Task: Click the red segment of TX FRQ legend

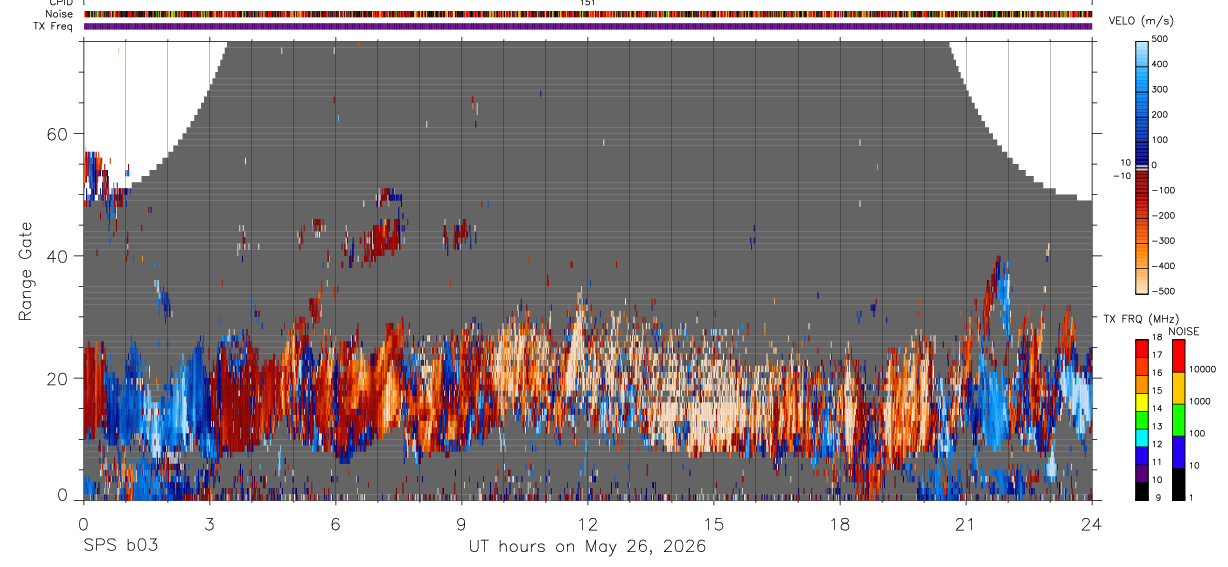Action: click(x=1142, y=348)
